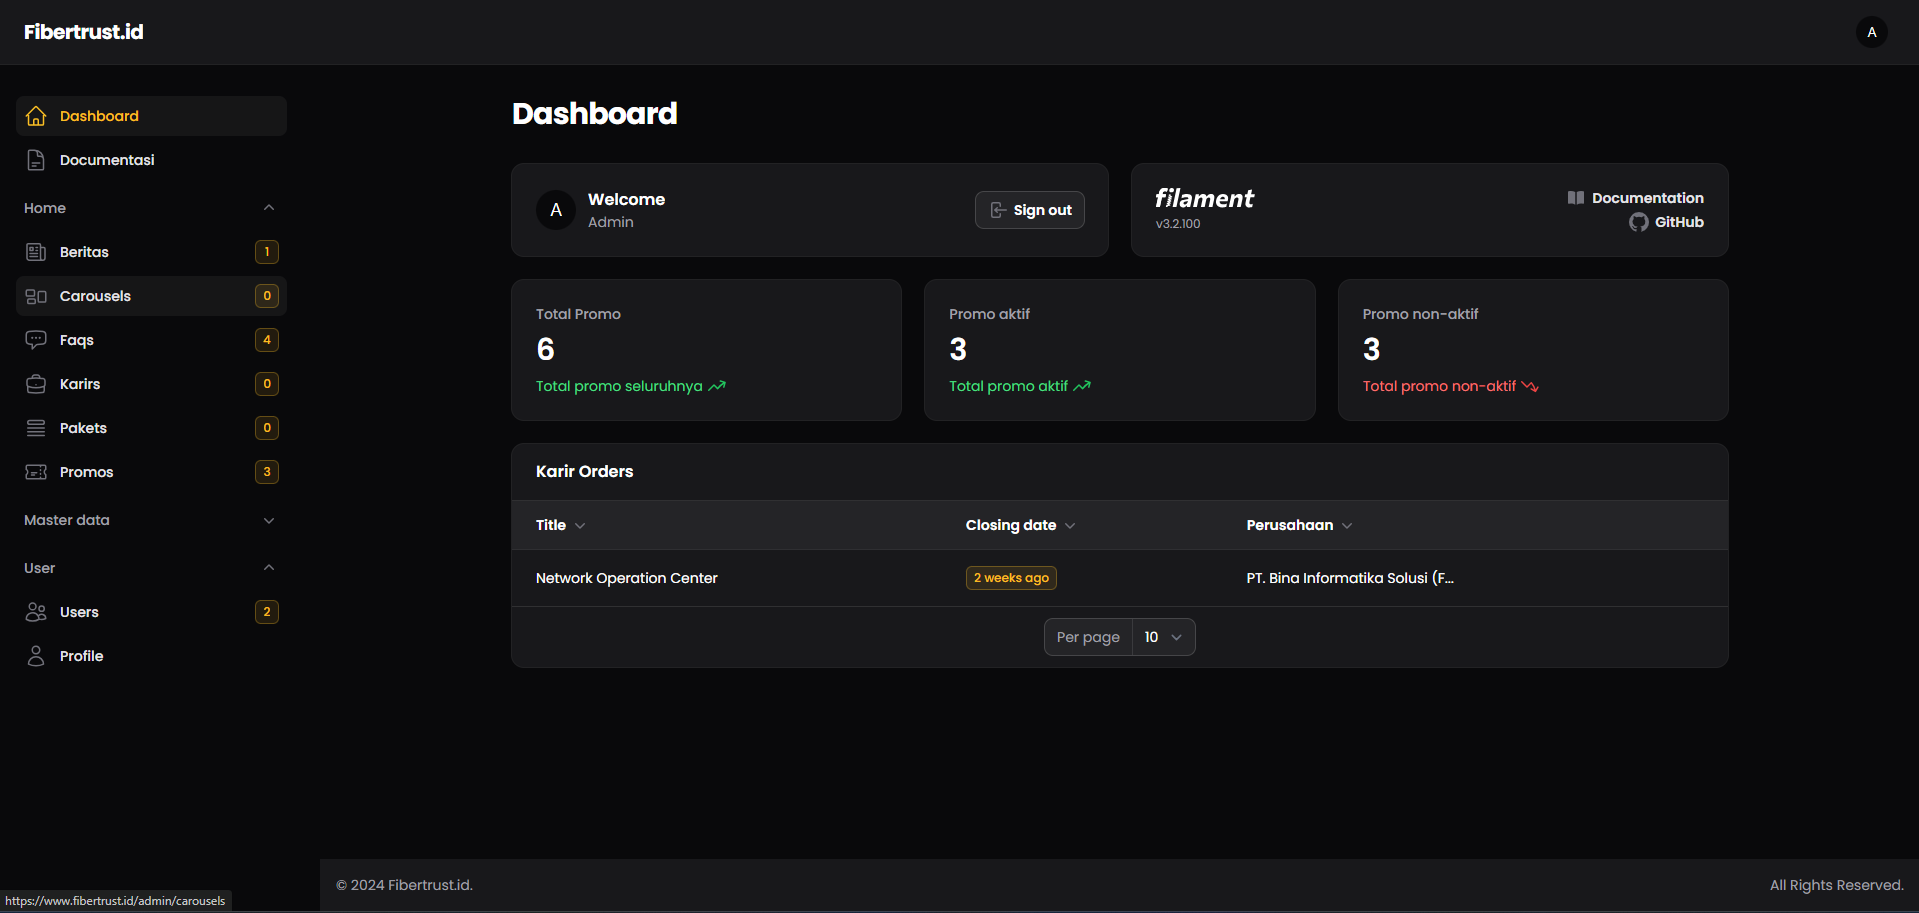
Task: Click the Documentasi document icon
Action: pyautogui.click(x=36, y=160)
